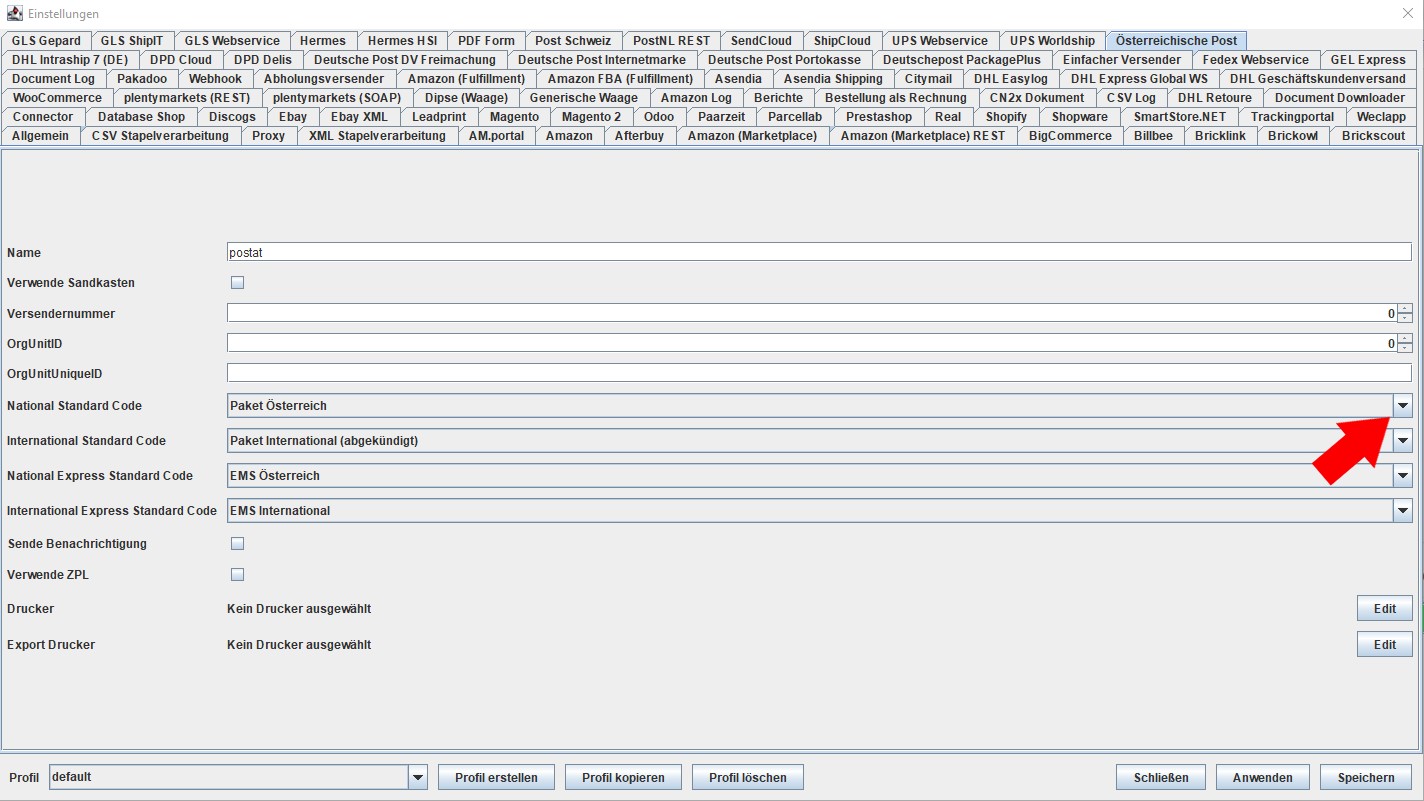Decrease Versendernummer with the down spinner
Viewport: 1424px width, 801px height.
pos(1405,318)
